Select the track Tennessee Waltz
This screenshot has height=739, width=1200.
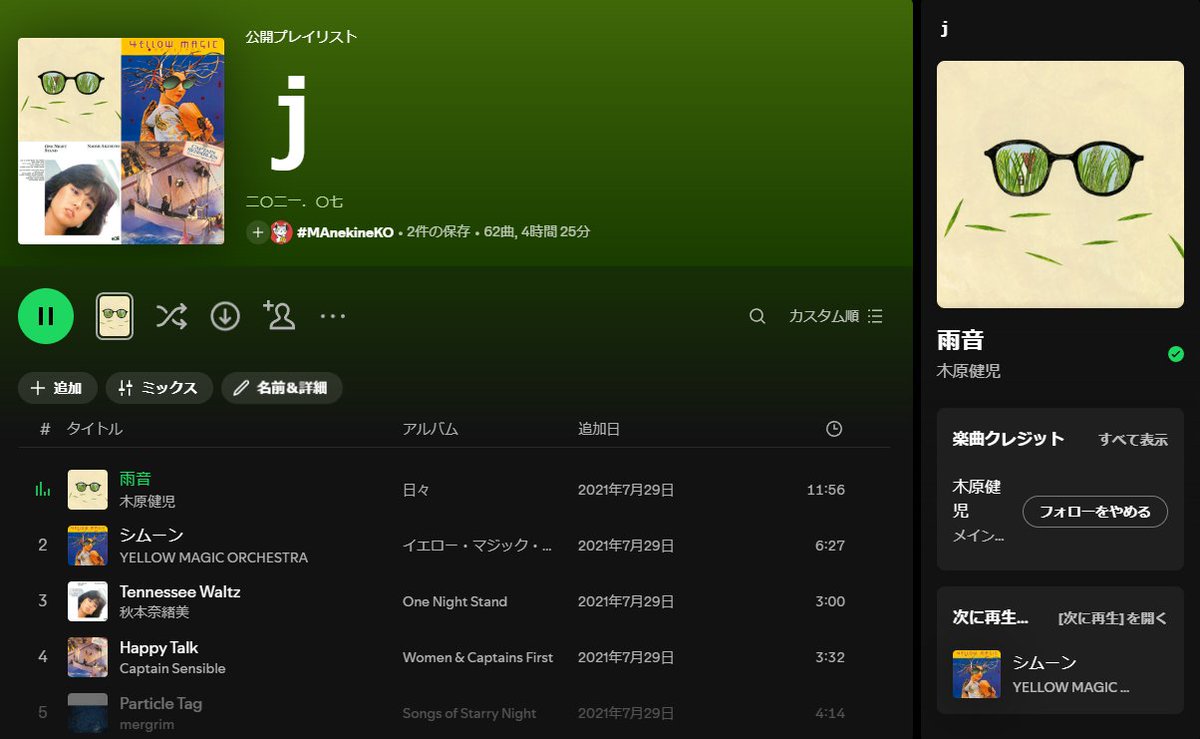click(180, 591)
